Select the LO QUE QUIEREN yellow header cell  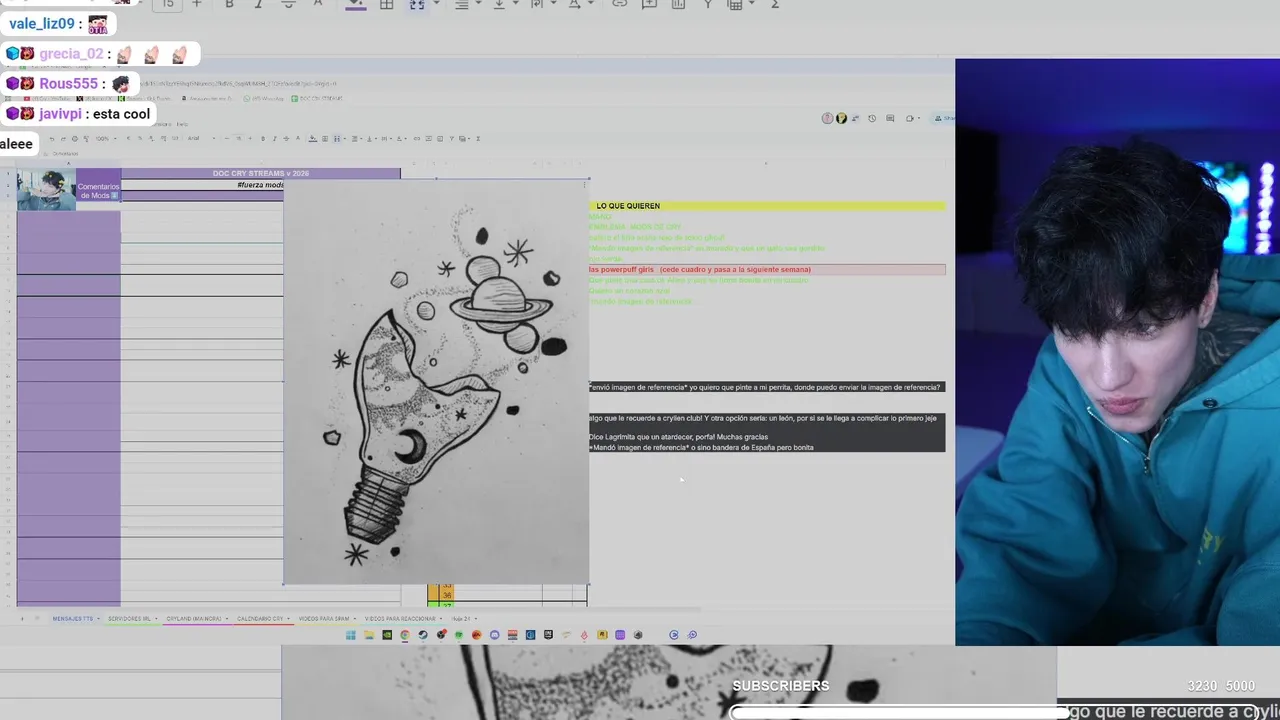click(x=766, y=206)
